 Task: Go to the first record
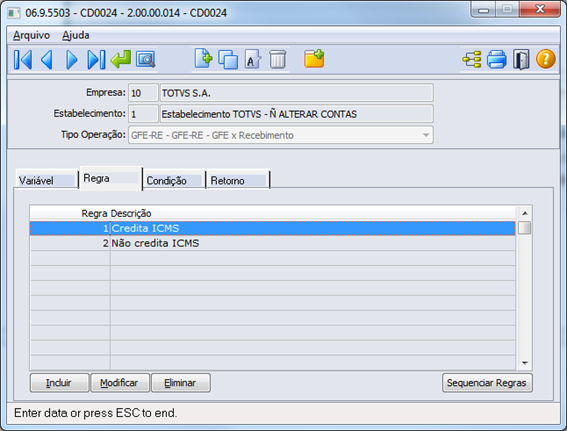[x=23, y=60]
